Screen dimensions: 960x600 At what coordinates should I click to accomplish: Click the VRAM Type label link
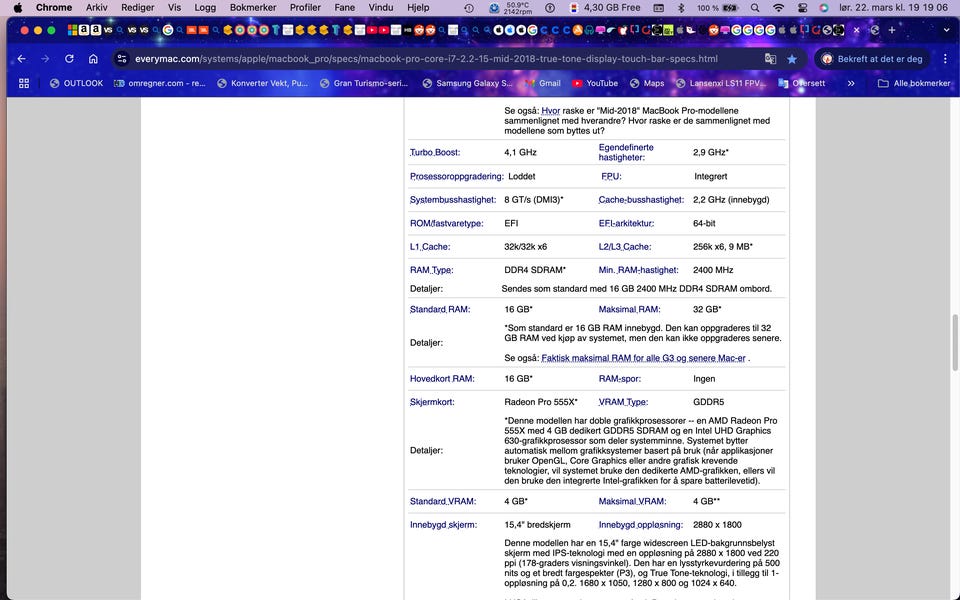[623, 402]
